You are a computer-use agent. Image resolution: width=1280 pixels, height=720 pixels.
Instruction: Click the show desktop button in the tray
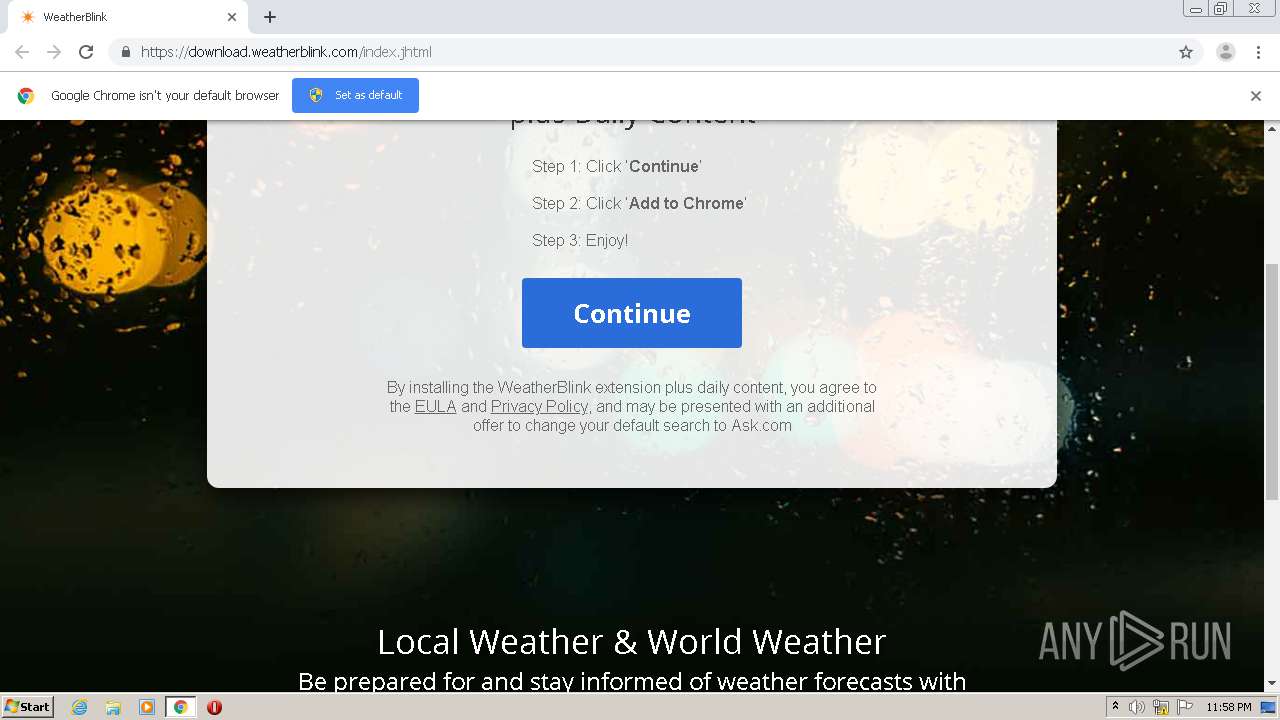(1269, 707)
